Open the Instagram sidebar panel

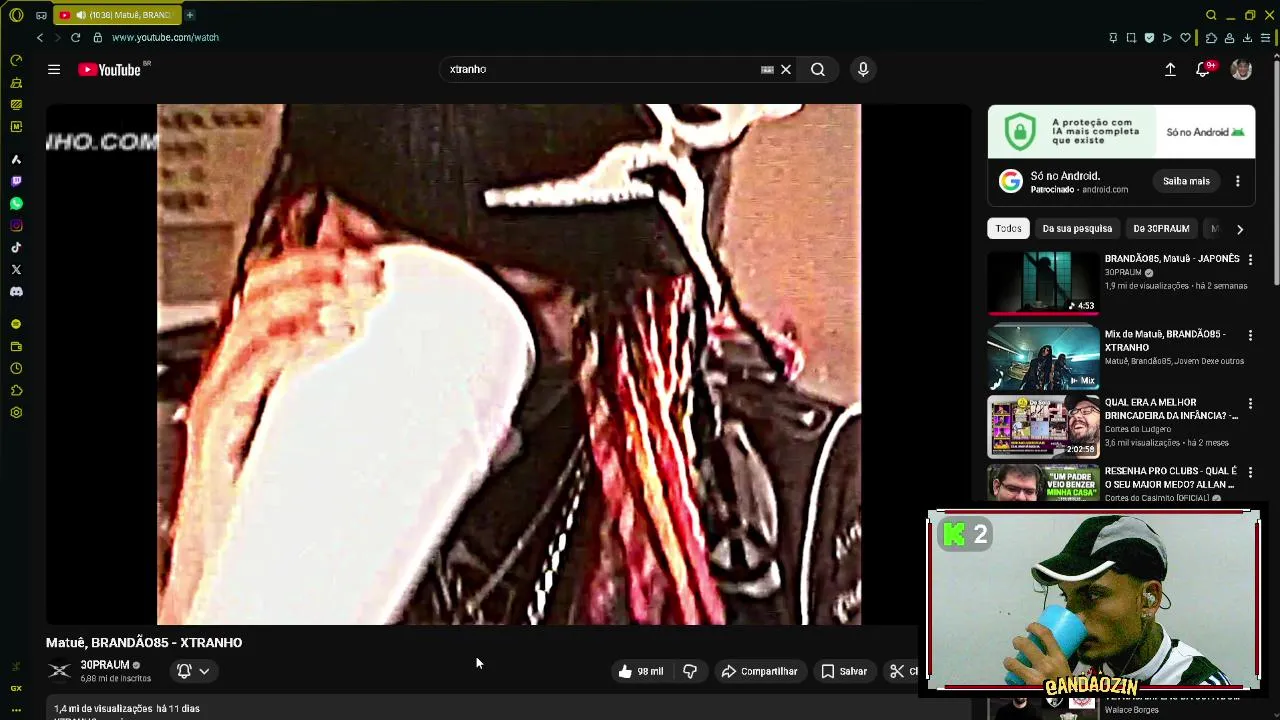(16, 225)
